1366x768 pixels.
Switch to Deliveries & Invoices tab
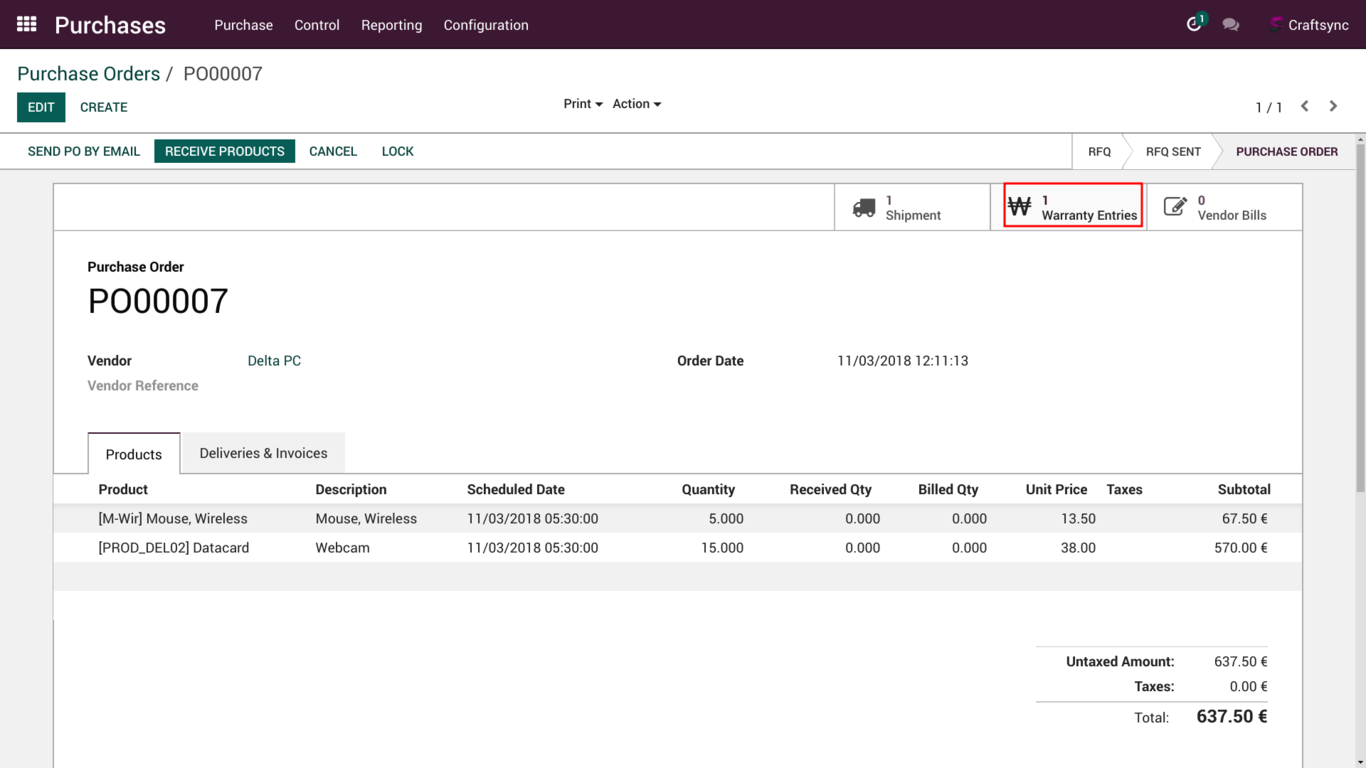(263, 453)
